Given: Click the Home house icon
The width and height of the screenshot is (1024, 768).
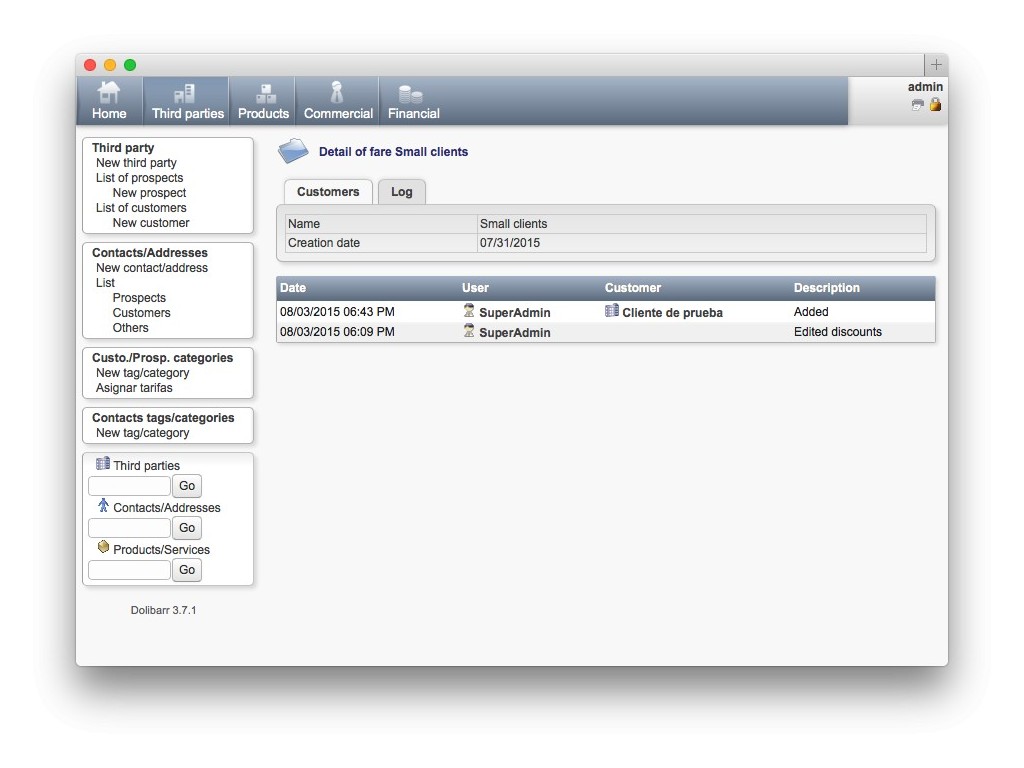Looking at the screenshot, I should pyautogui.click(x=109, y=93).
